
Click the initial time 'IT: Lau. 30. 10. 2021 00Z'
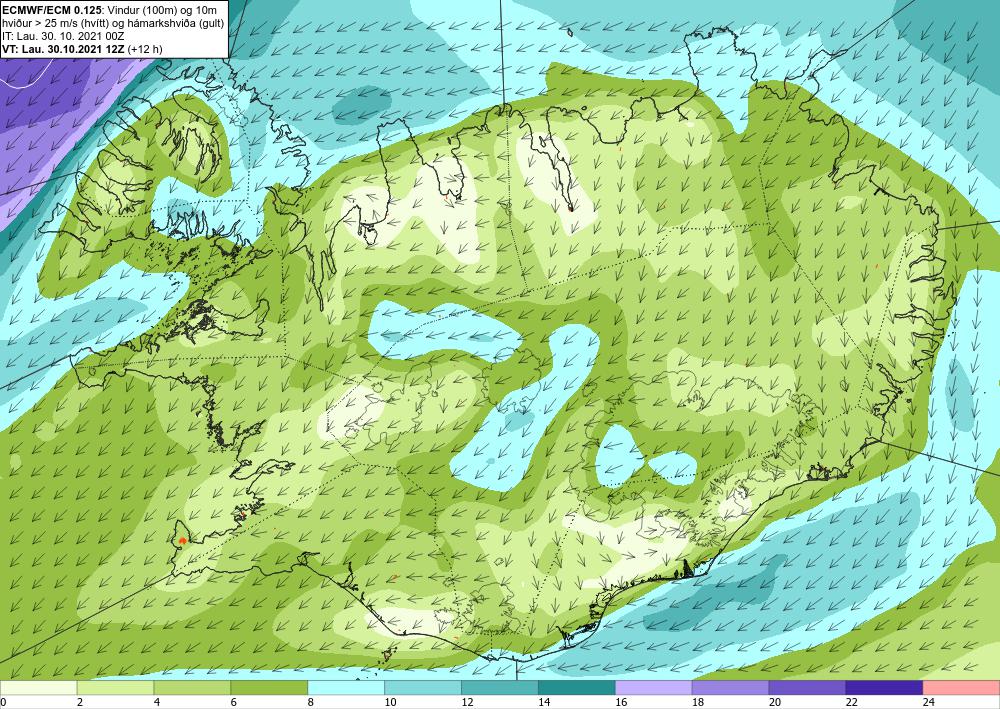point(63,36)
